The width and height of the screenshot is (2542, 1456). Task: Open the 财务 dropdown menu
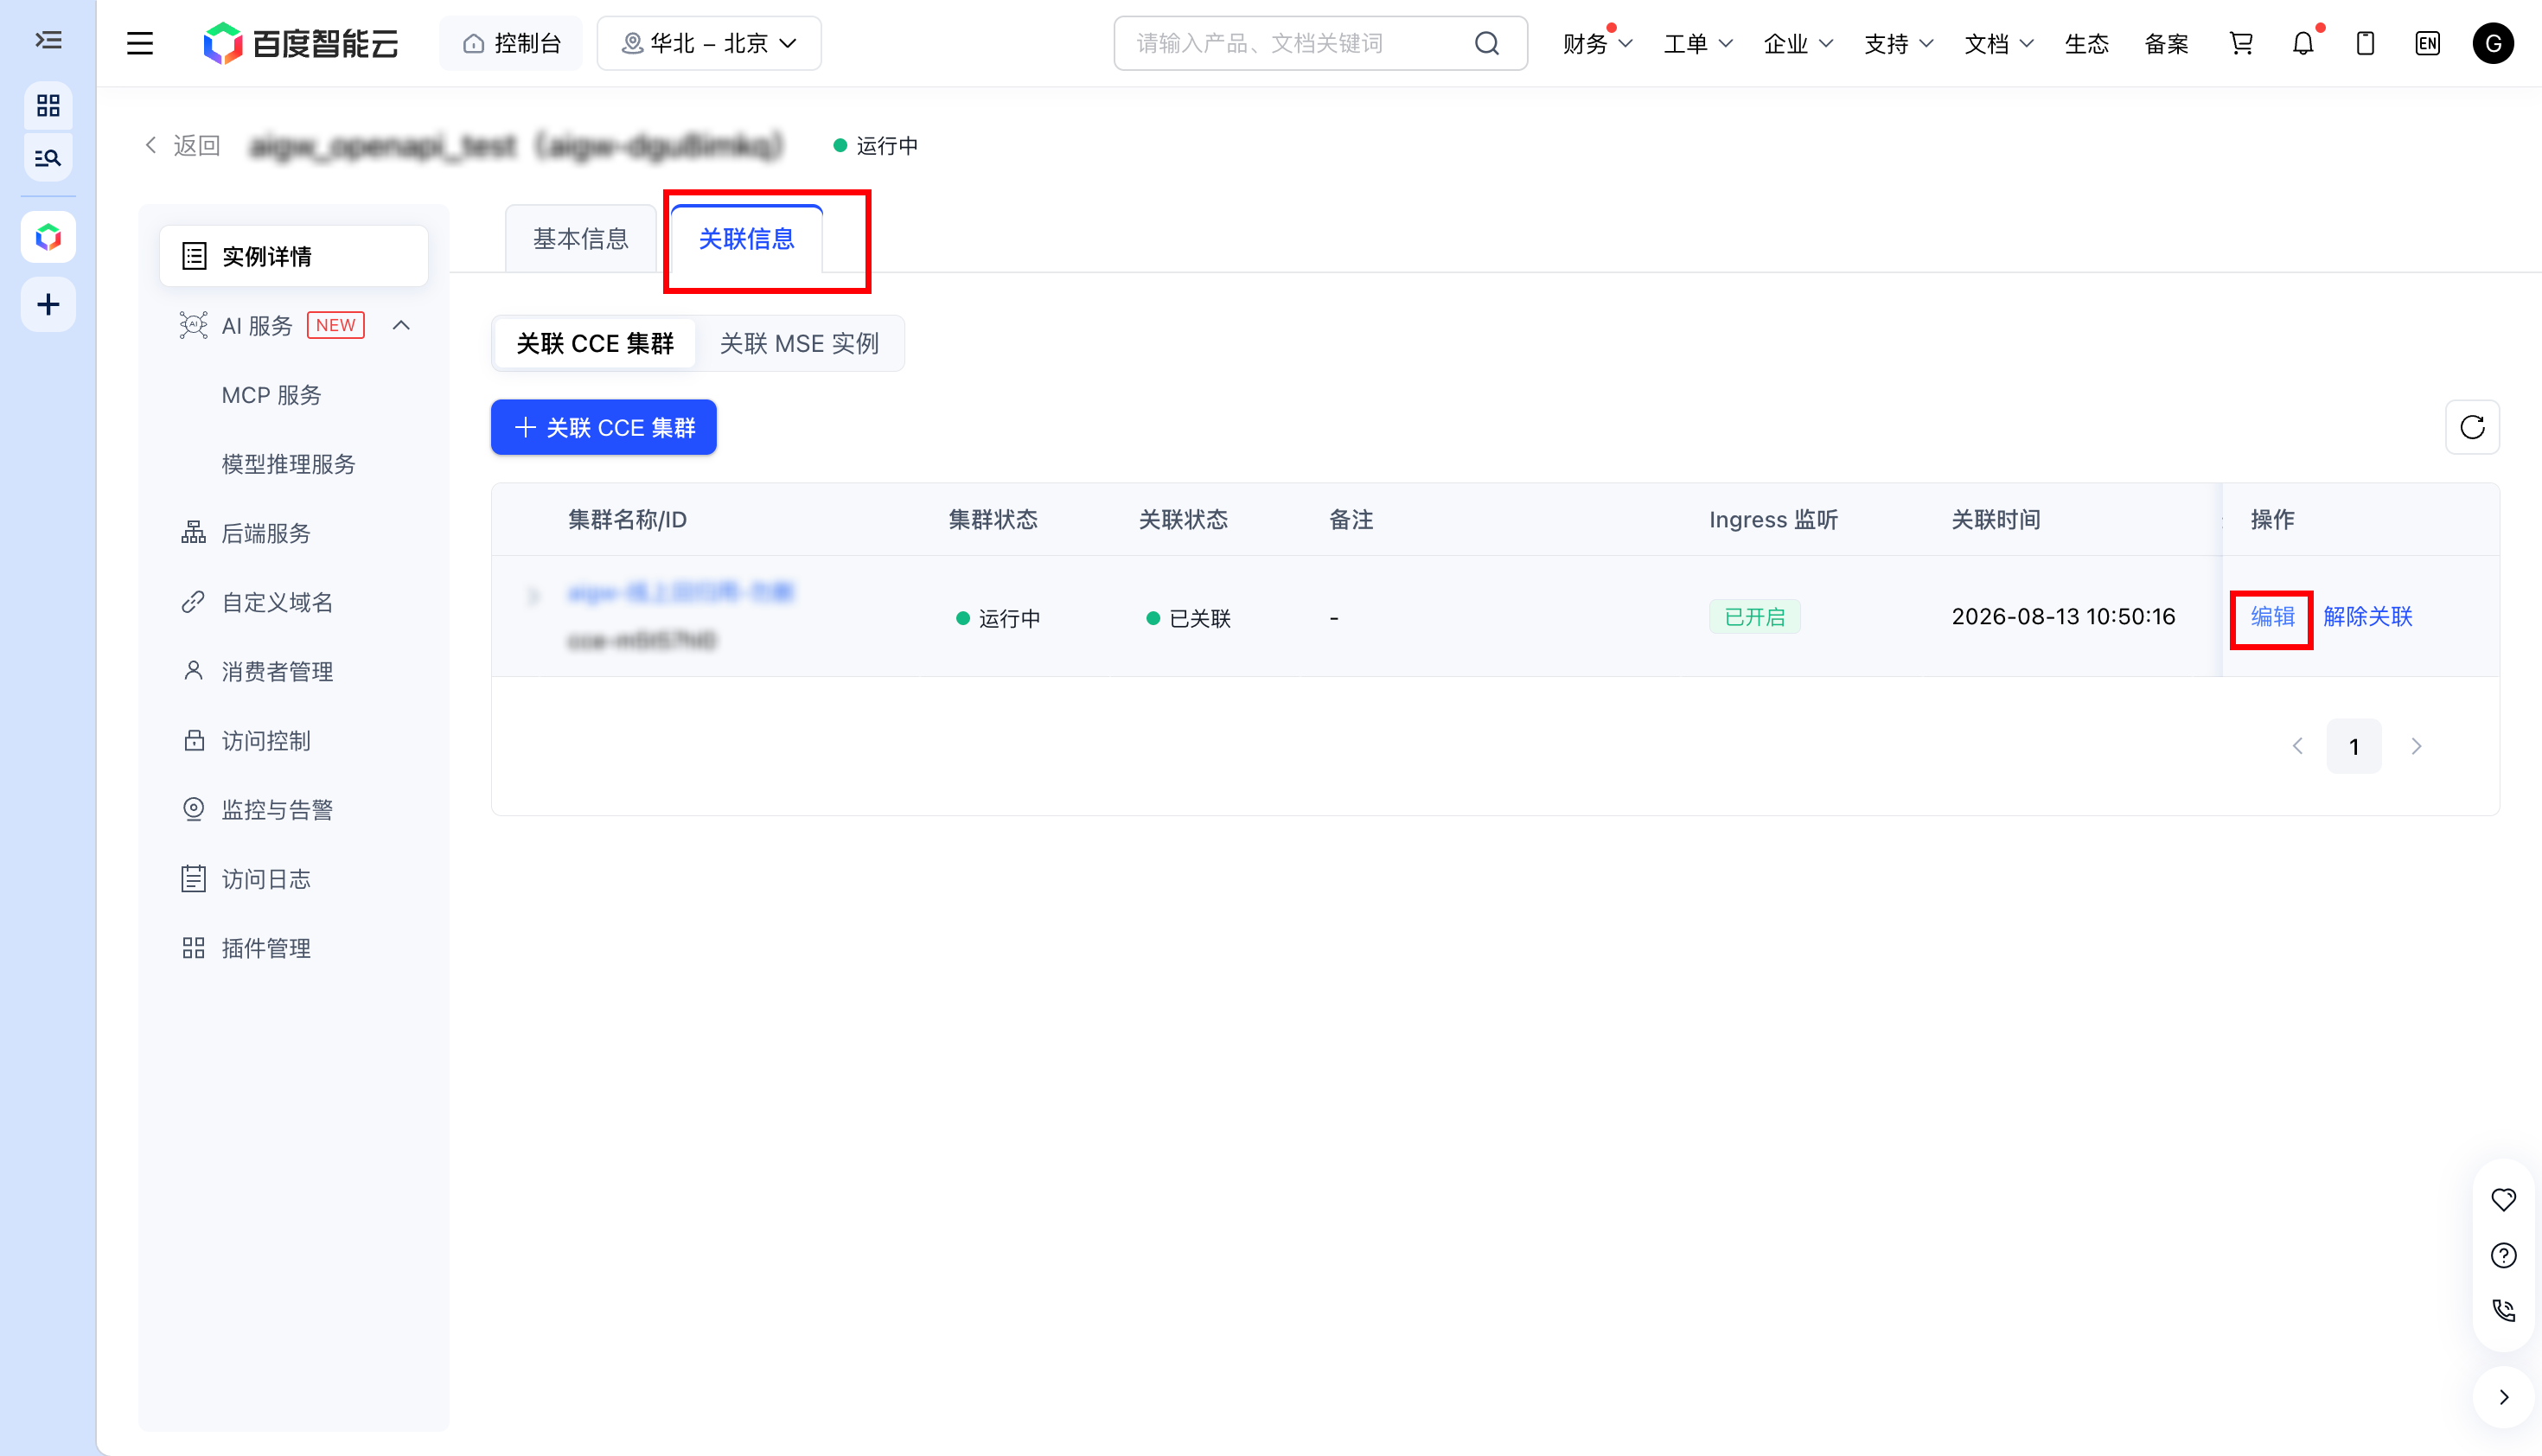(x=1597, y=43)
